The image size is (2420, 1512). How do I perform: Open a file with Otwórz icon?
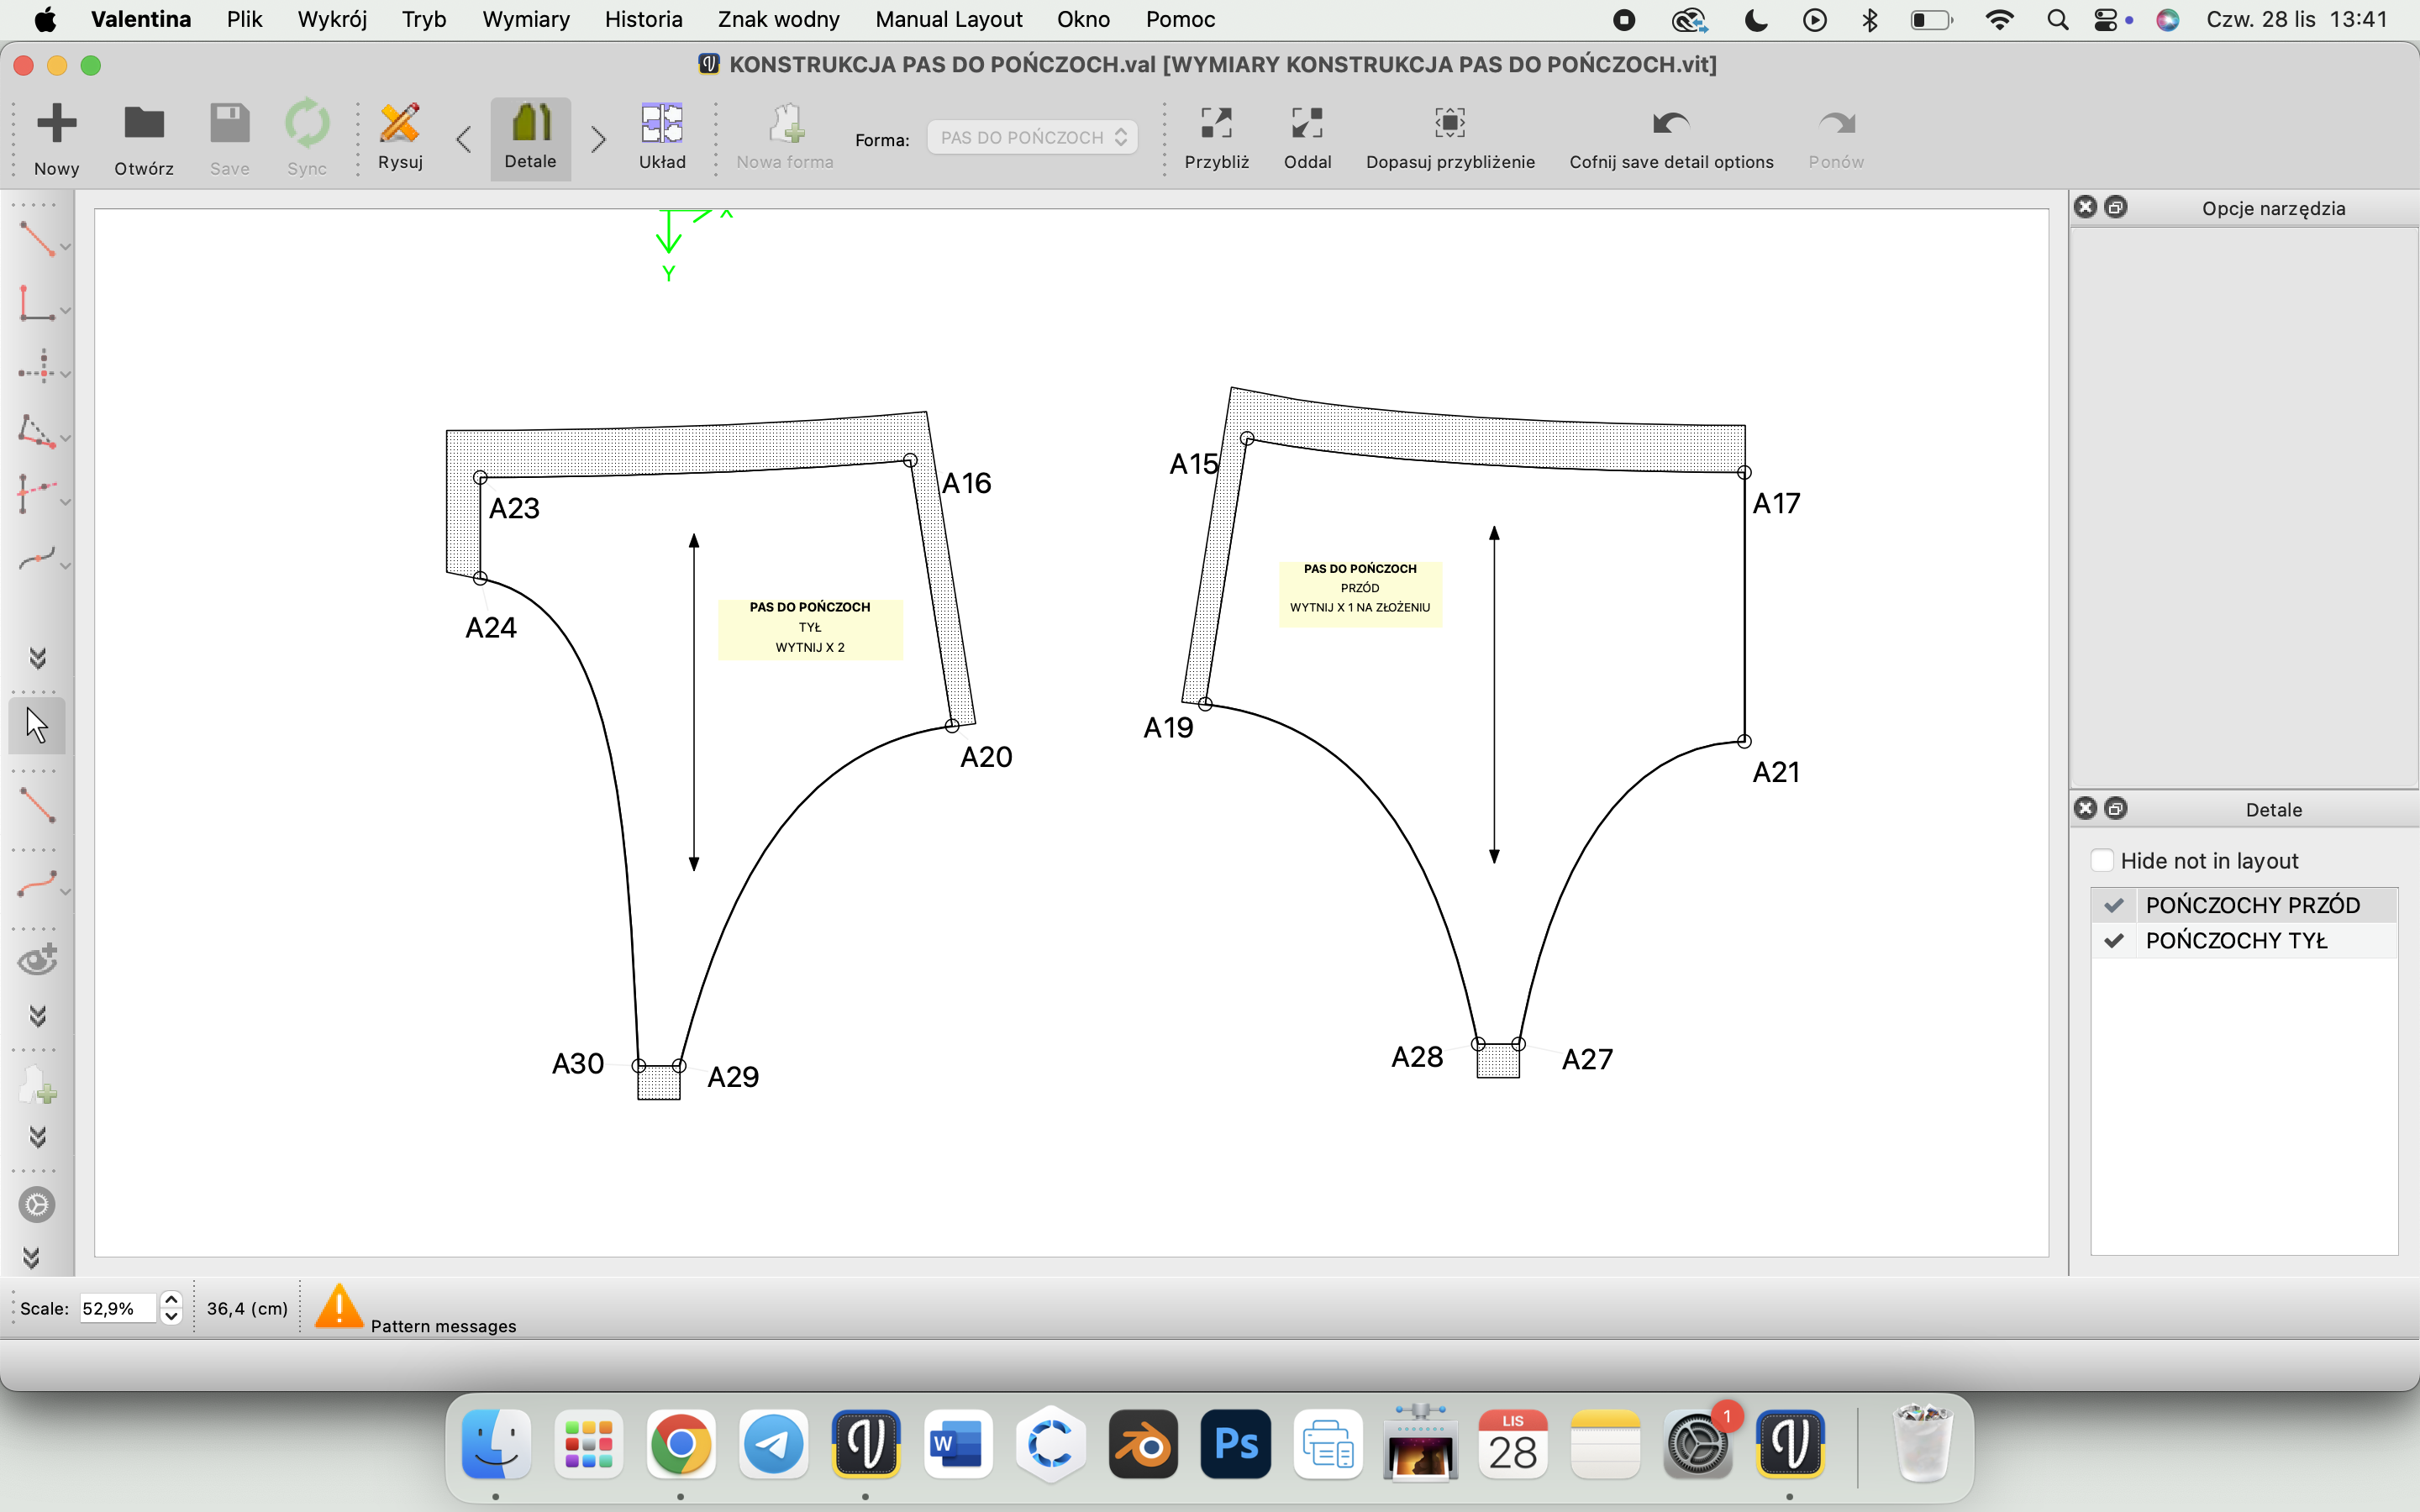pos(144,124)
